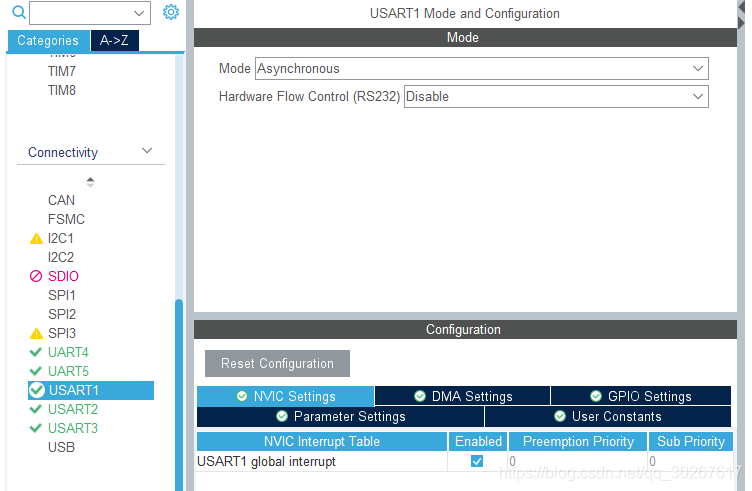Select USB peripheral
752x491 pixels.
pyautogui.click(x=61, y=447)
